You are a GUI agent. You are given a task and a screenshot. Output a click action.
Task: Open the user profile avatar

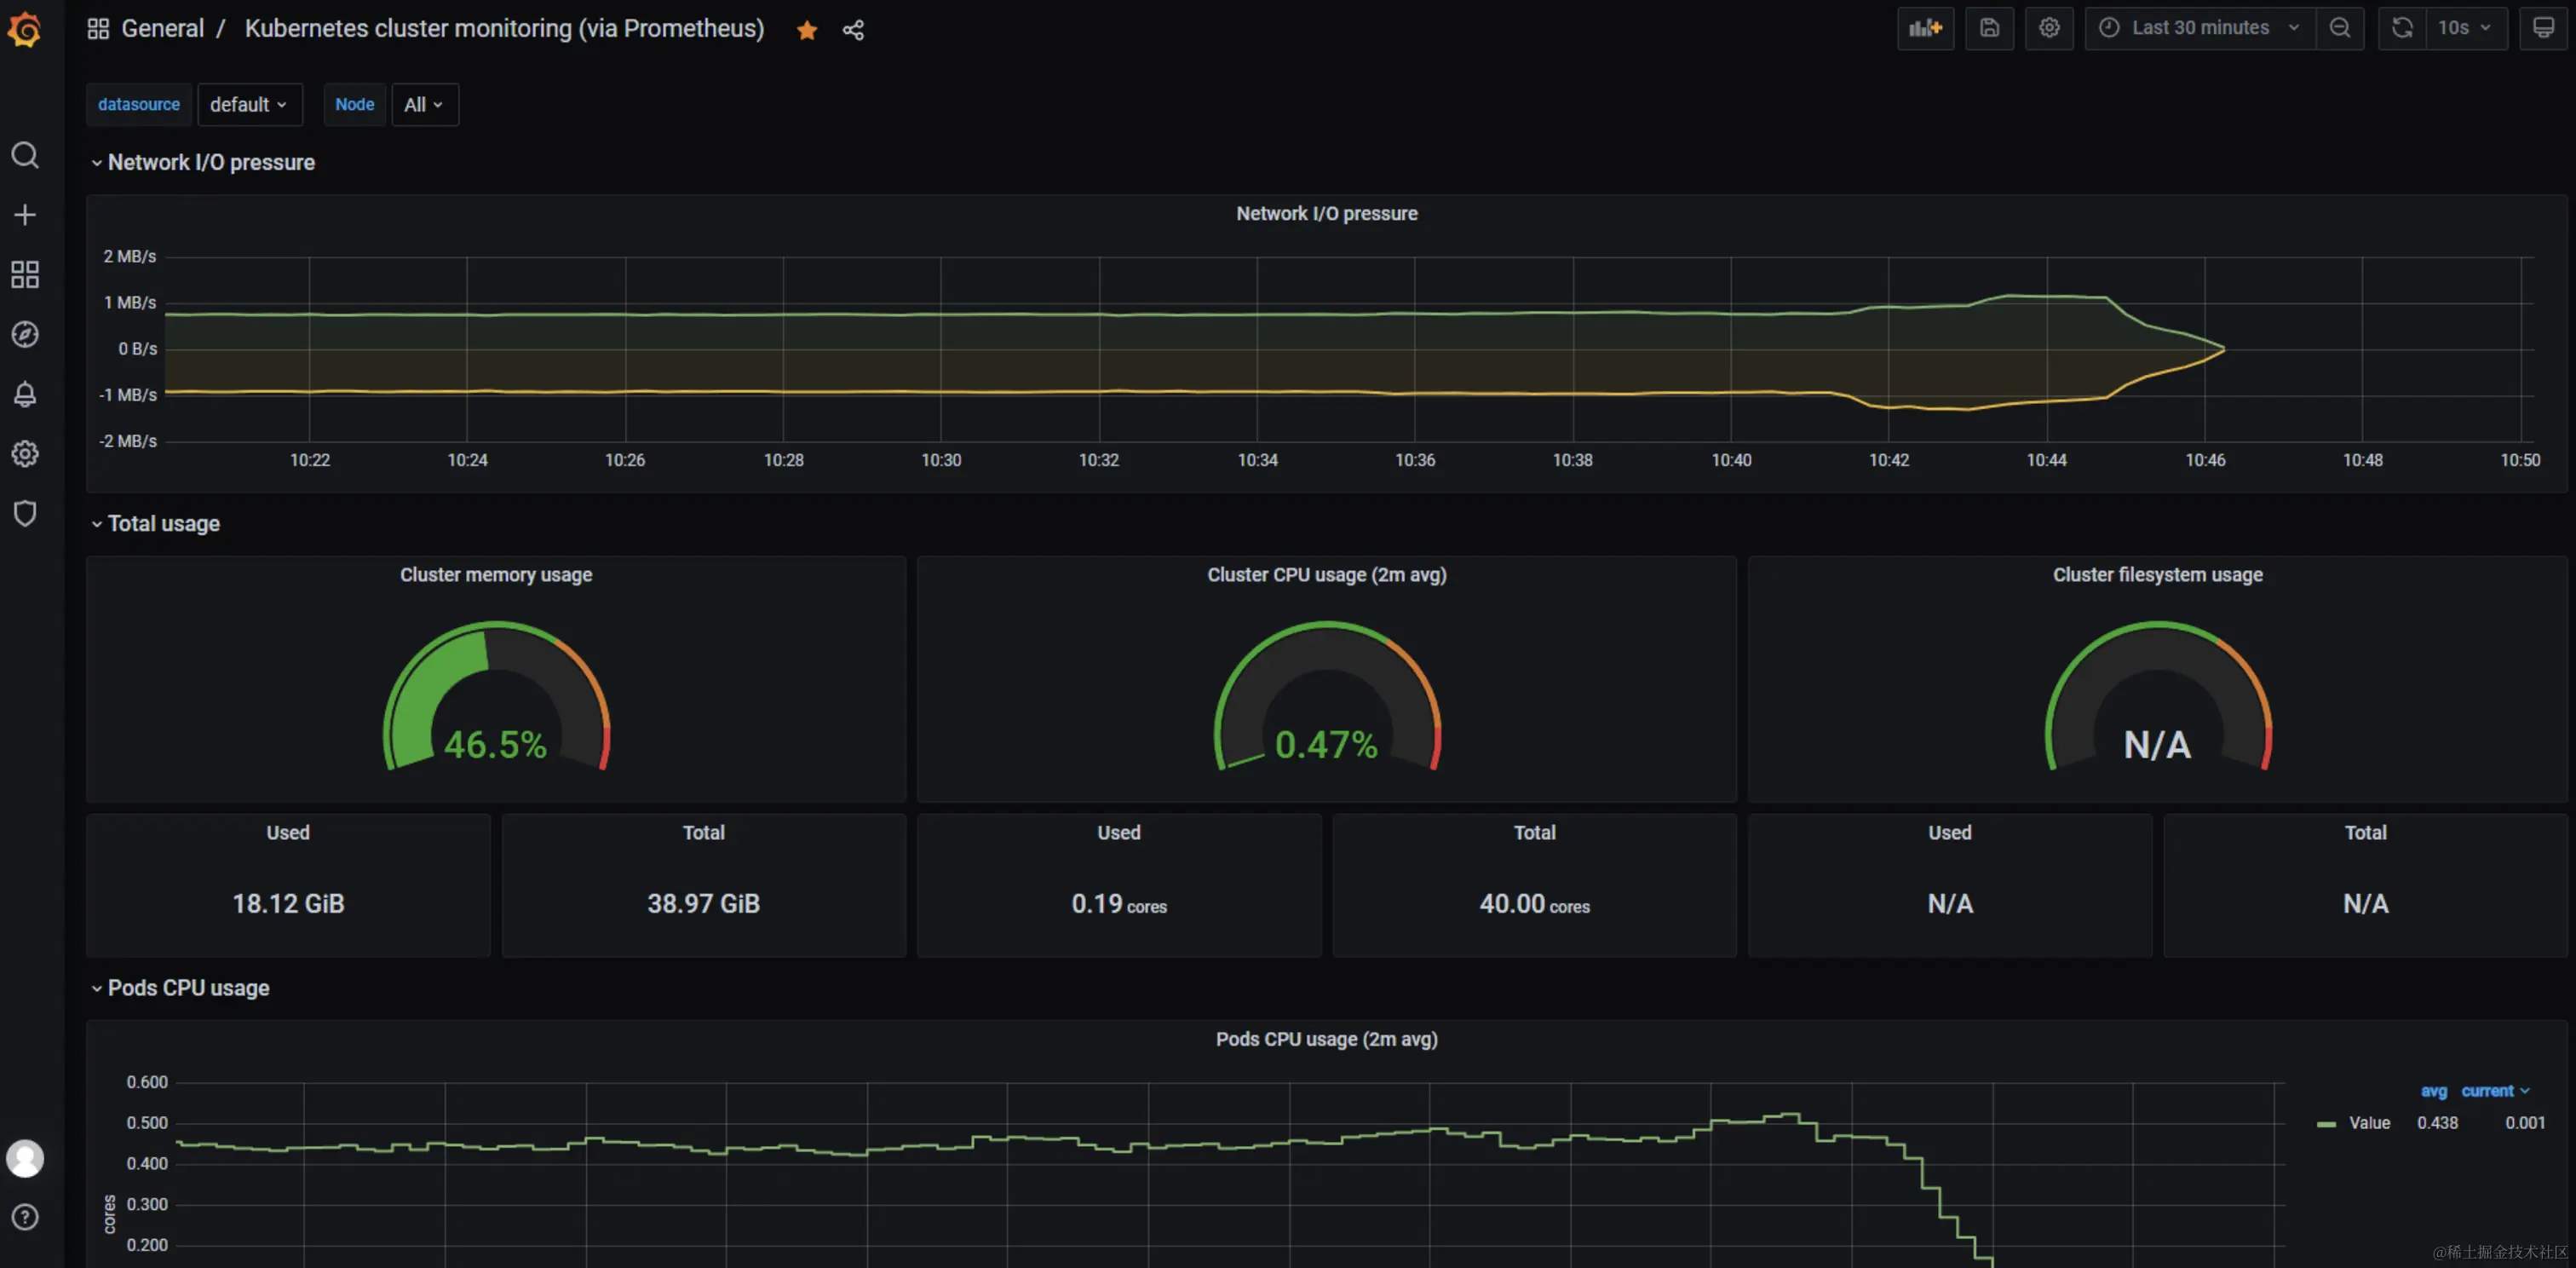pos(25,1158)
